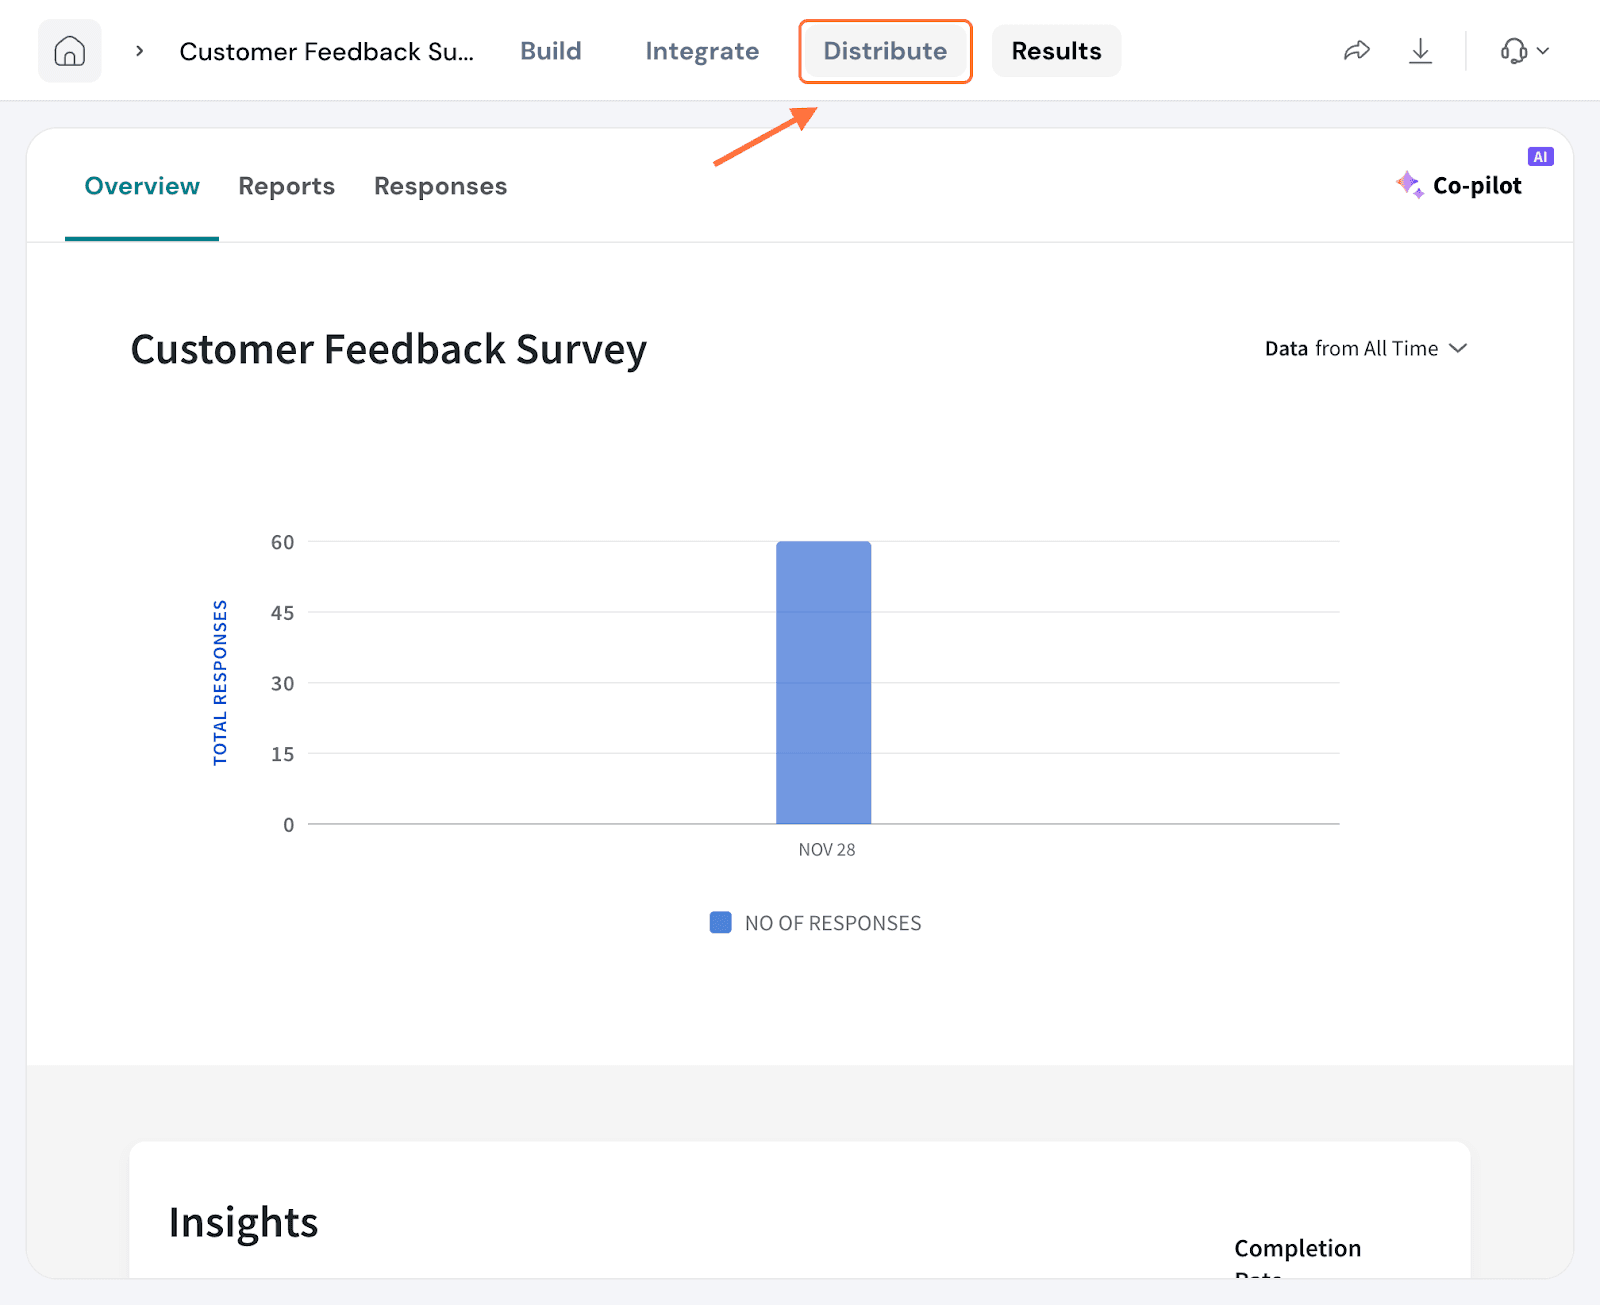Viewport: 1600px width, 1305px height.
Task: Click the share arrow icon
Action: [1356, 51]
